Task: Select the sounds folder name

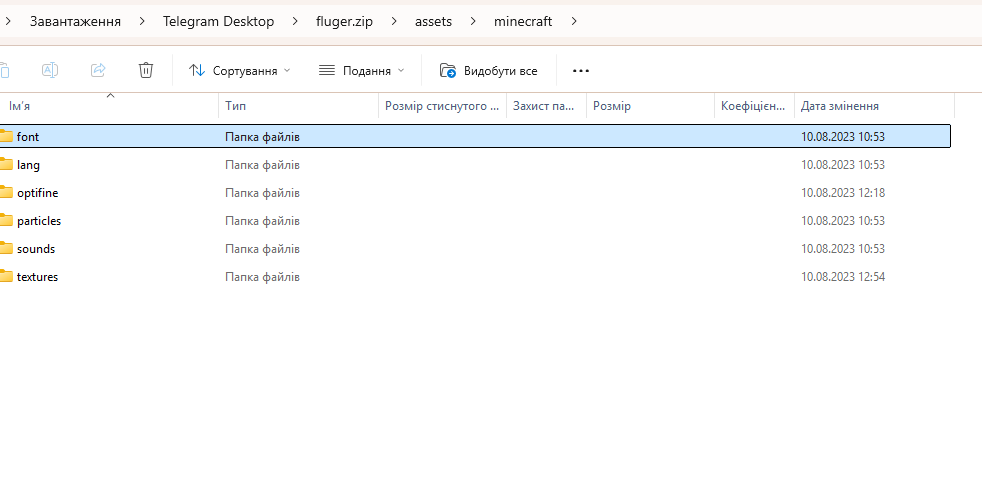Action: (x=36, y=249)
